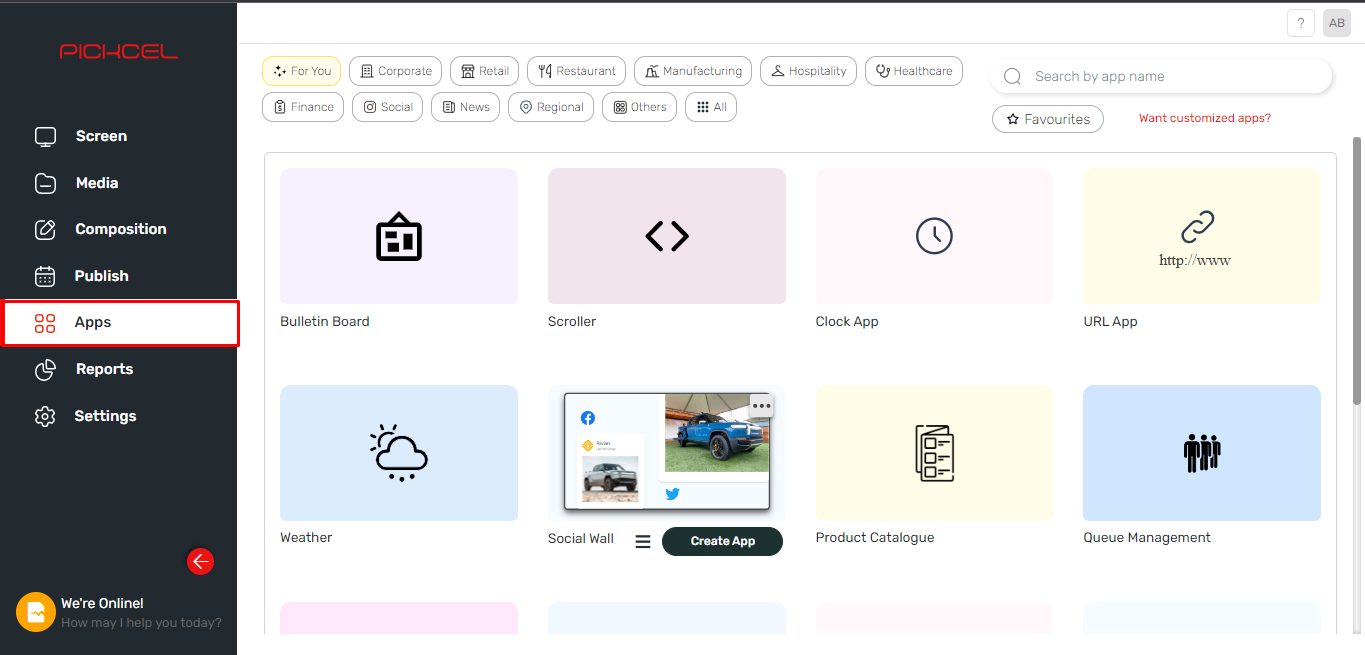The image size is (1365, 655).
Task: Click the search magnifier icon
Action: [1012, 77]
